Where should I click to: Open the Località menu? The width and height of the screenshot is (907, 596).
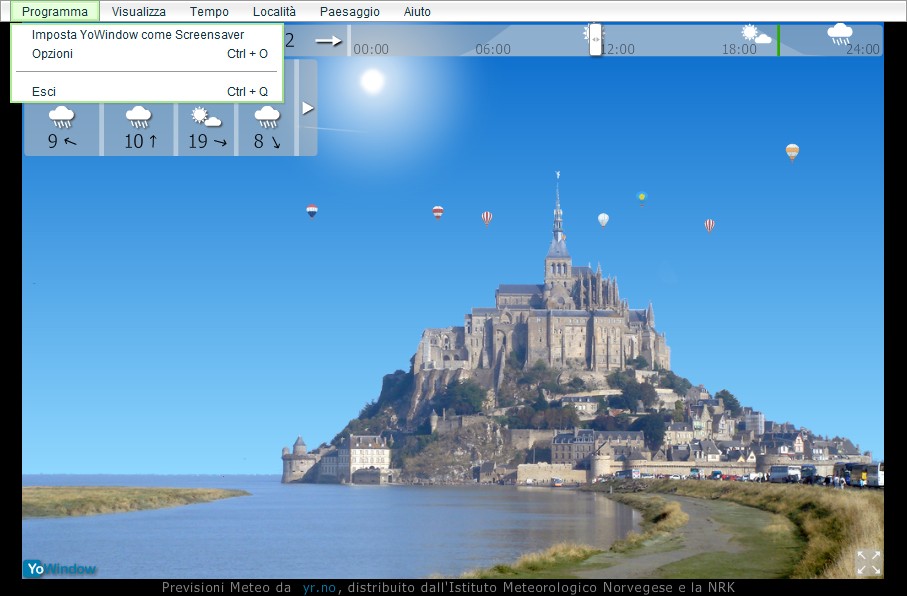274,12
